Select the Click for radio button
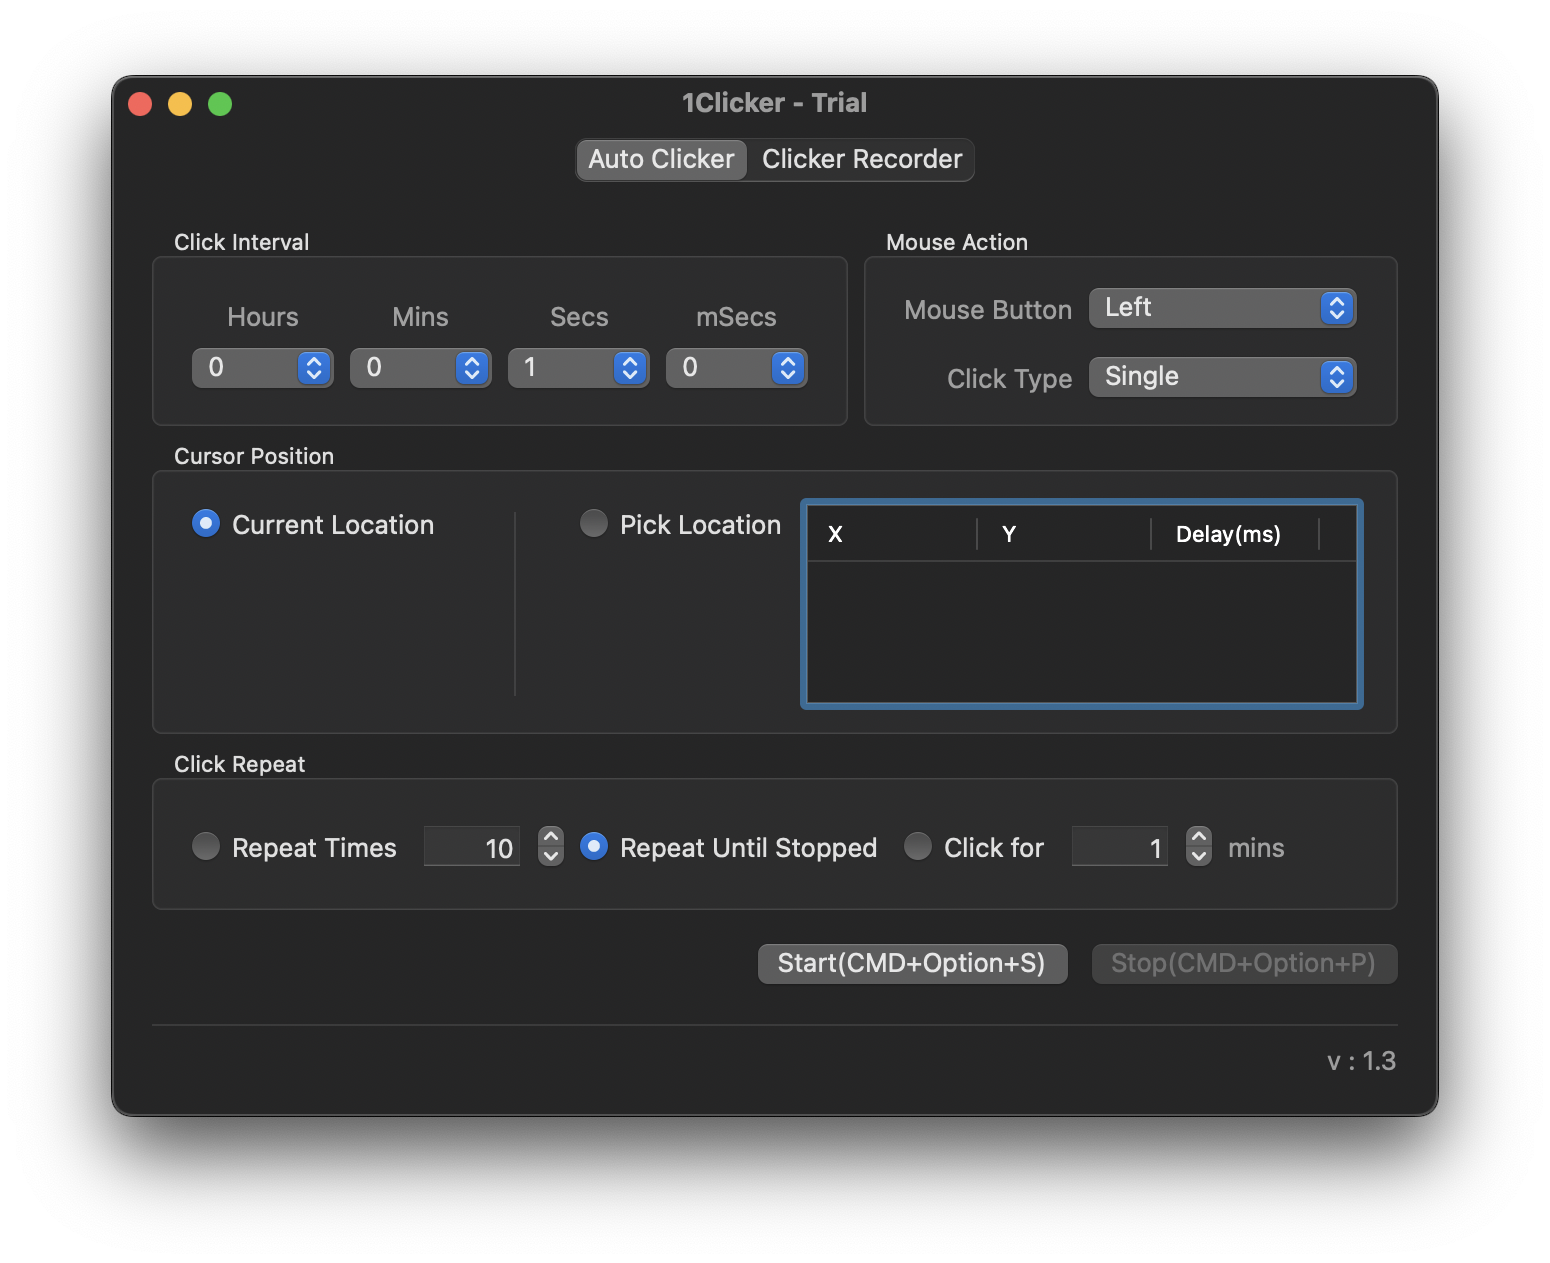The height and width of the screenshot is (1263, 1550). (918, 847)
